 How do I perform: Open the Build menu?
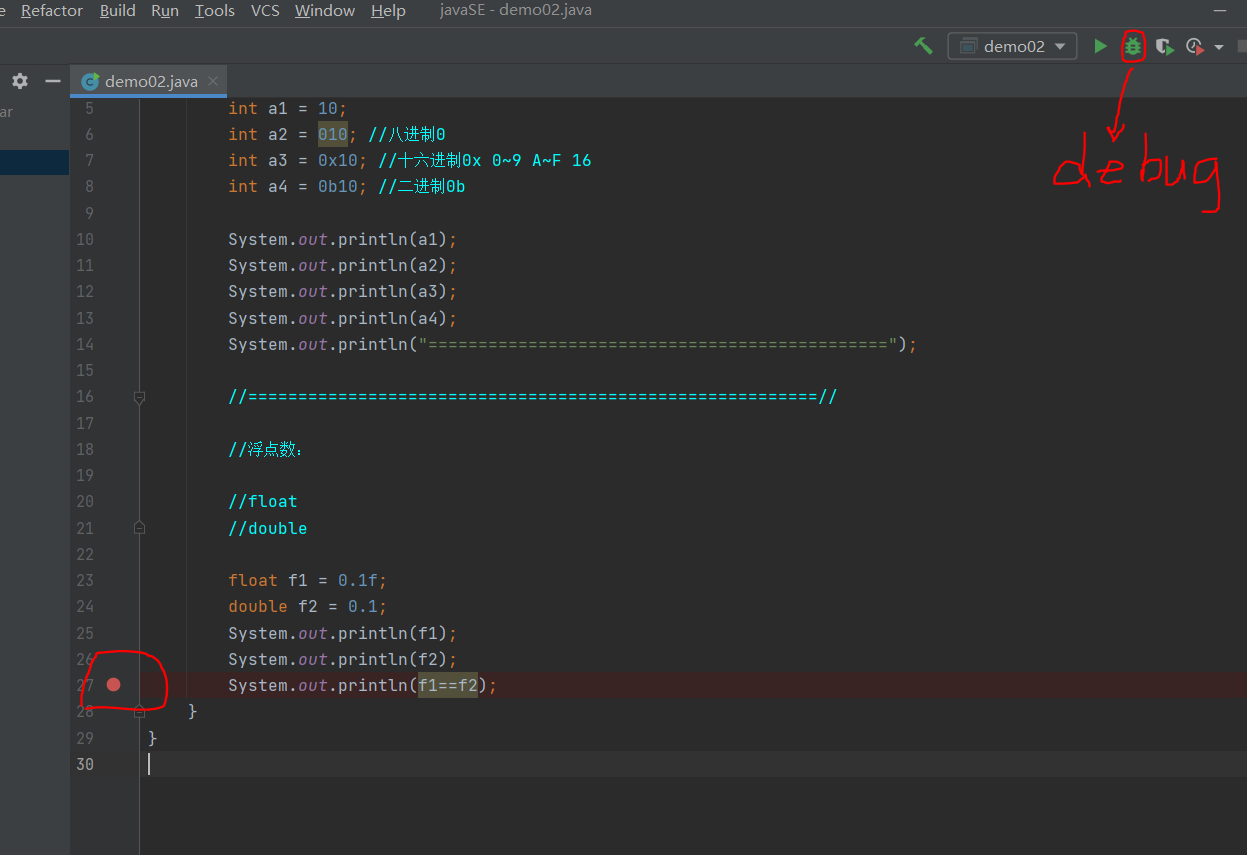click(x=118, y=11)
